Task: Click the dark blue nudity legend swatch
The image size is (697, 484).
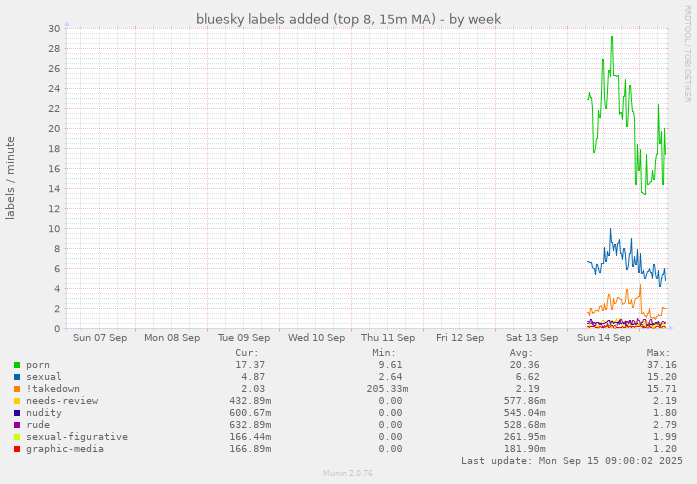Action: point(17,413)
